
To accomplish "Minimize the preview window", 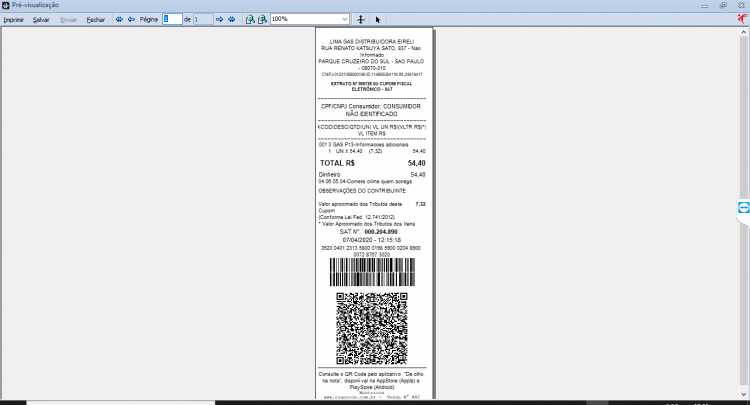I will [705, 6].
